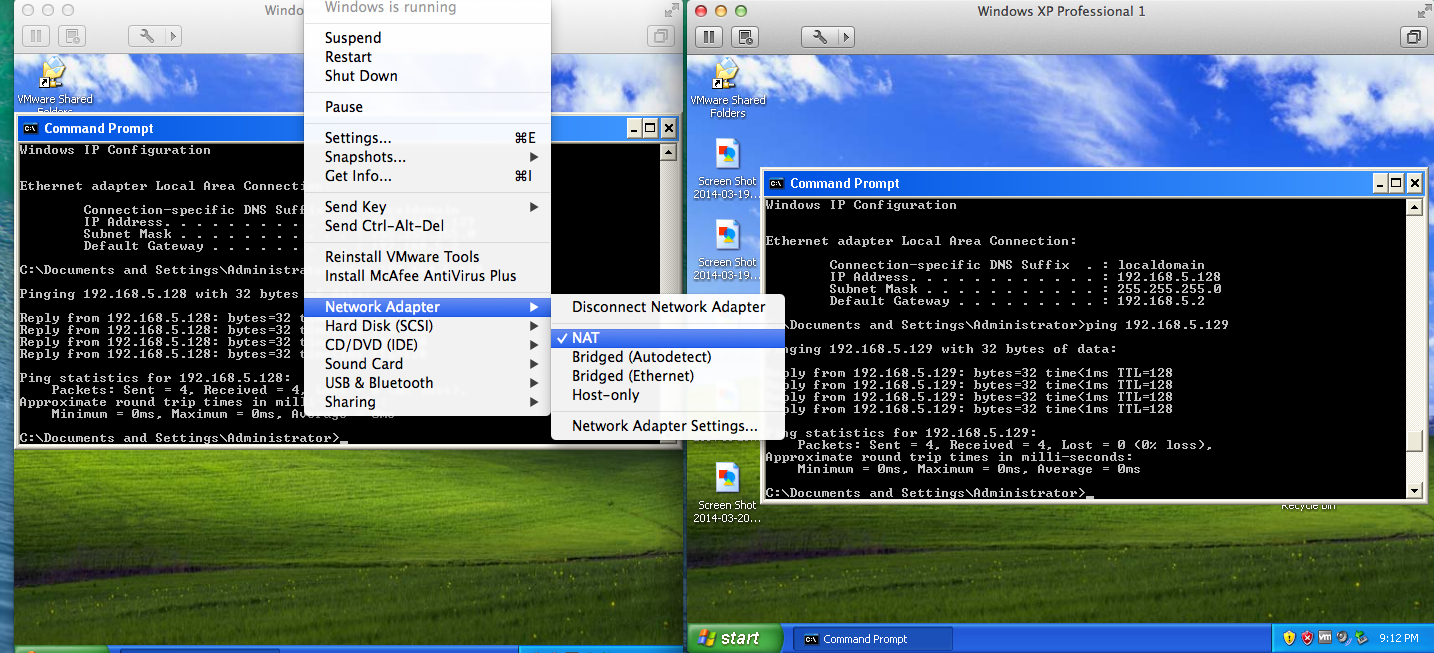Image resolution: width=1434 pixels, height=653 pixels.
Task: Choose Shut Down from the VM menu
Action: click(x=427, y=76)
